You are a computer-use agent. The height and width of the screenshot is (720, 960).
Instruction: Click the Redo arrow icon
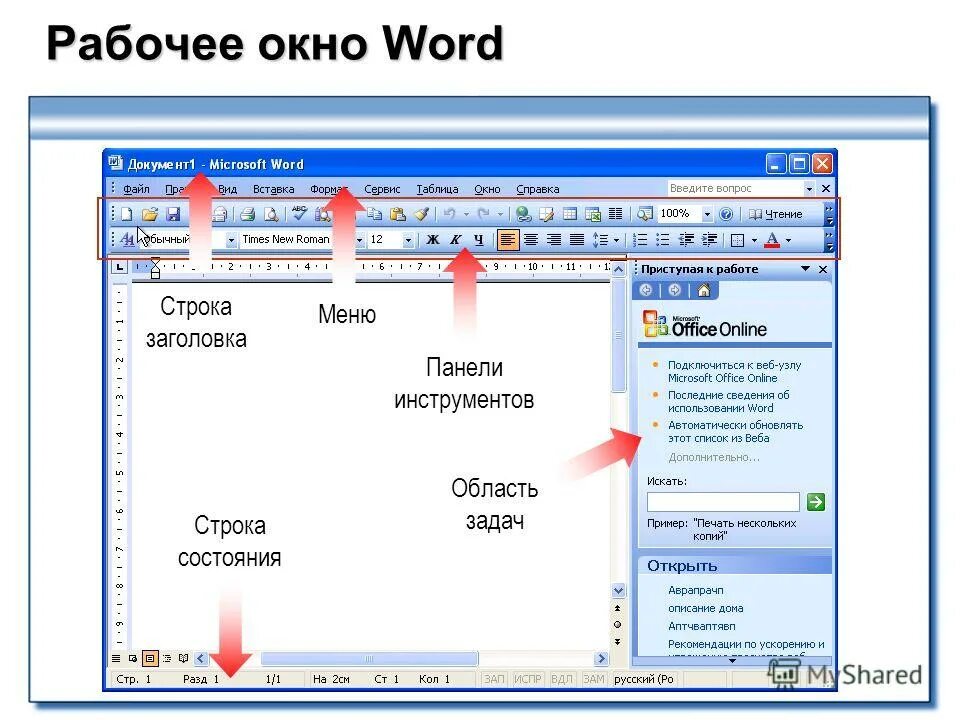point(484,214)
